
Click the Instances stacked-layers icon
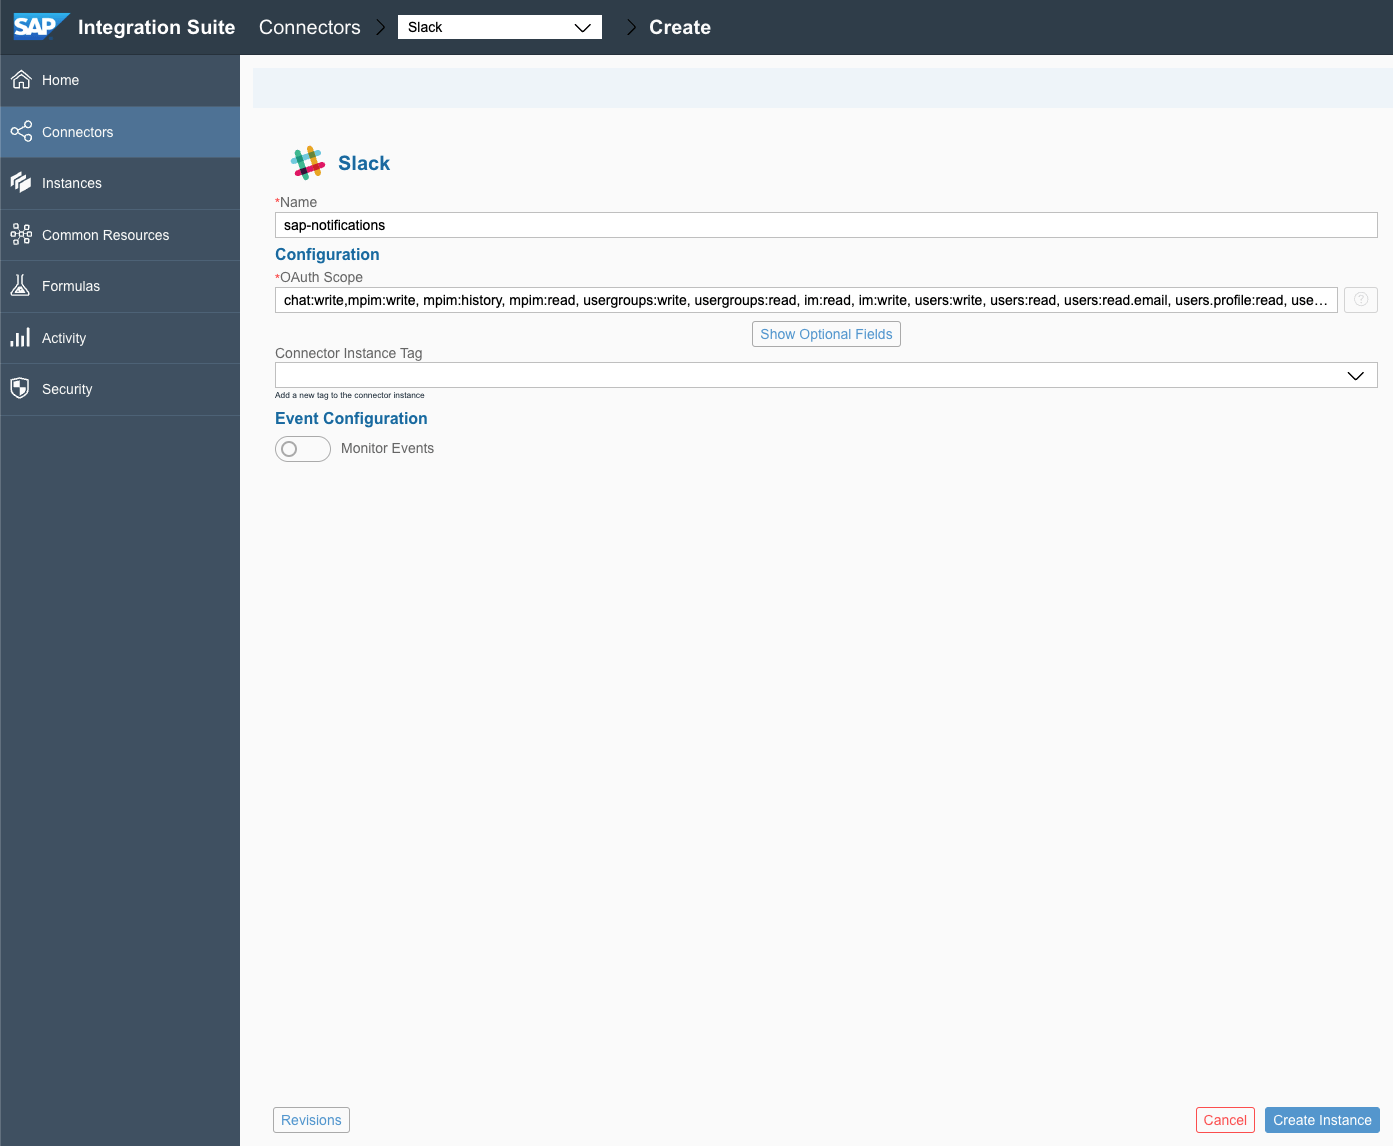pyautogui.click(x=21, y=183)
